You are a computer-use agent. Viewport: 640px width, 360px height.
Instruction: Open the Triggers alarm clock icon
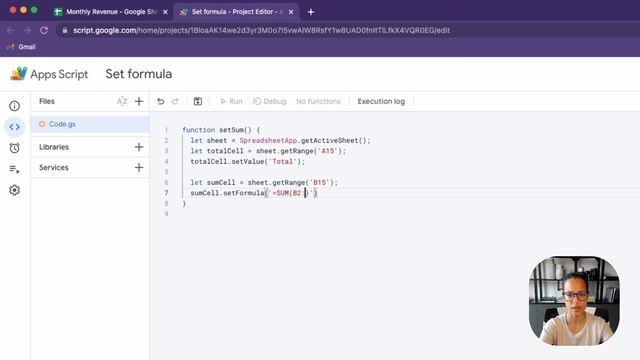14,148
